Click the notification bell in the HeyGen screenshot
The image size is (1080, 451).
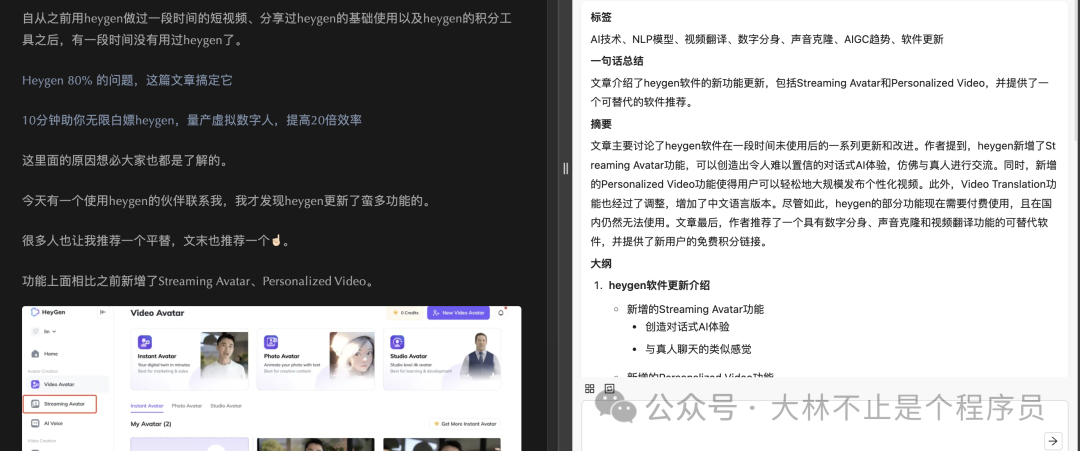pos(501,313)
